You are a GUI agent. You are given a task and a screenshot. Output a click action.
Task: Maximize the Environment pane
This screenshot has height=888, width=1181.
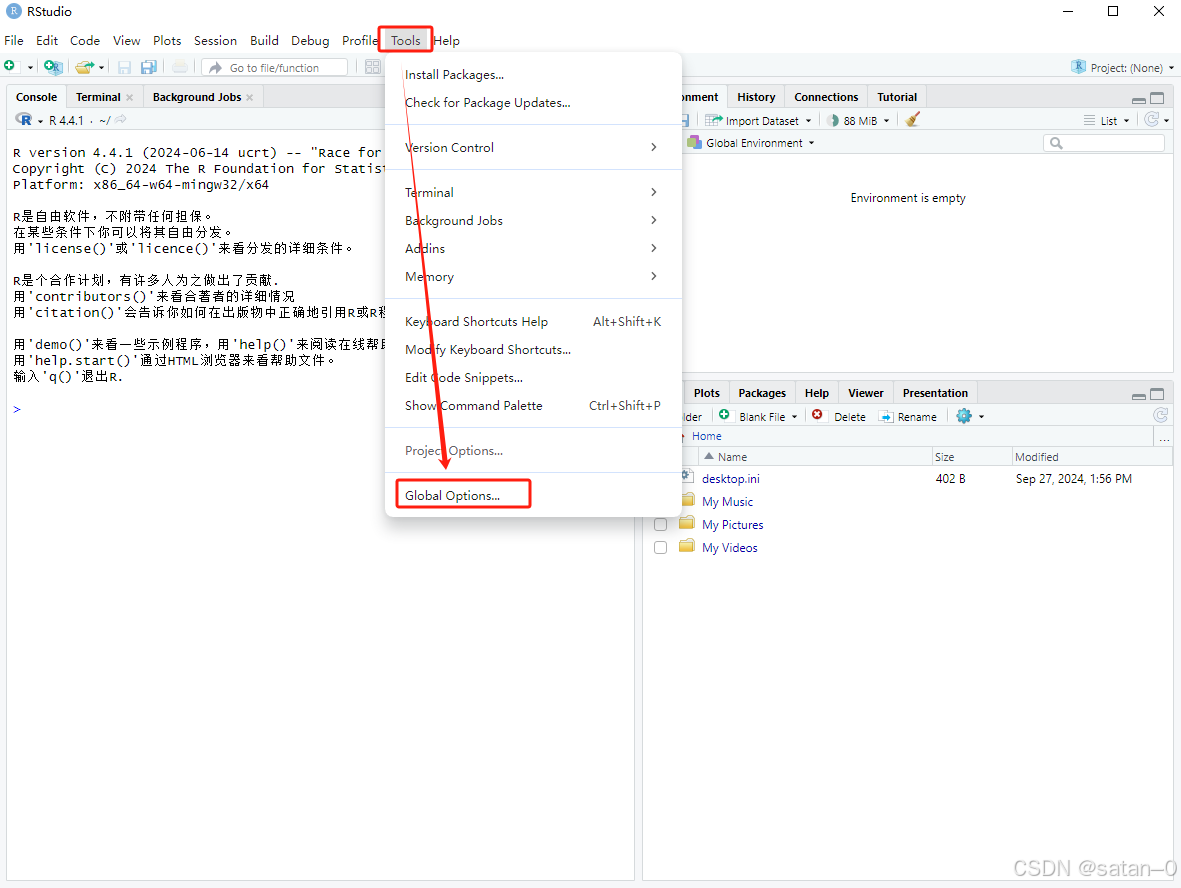[1158, 98]
